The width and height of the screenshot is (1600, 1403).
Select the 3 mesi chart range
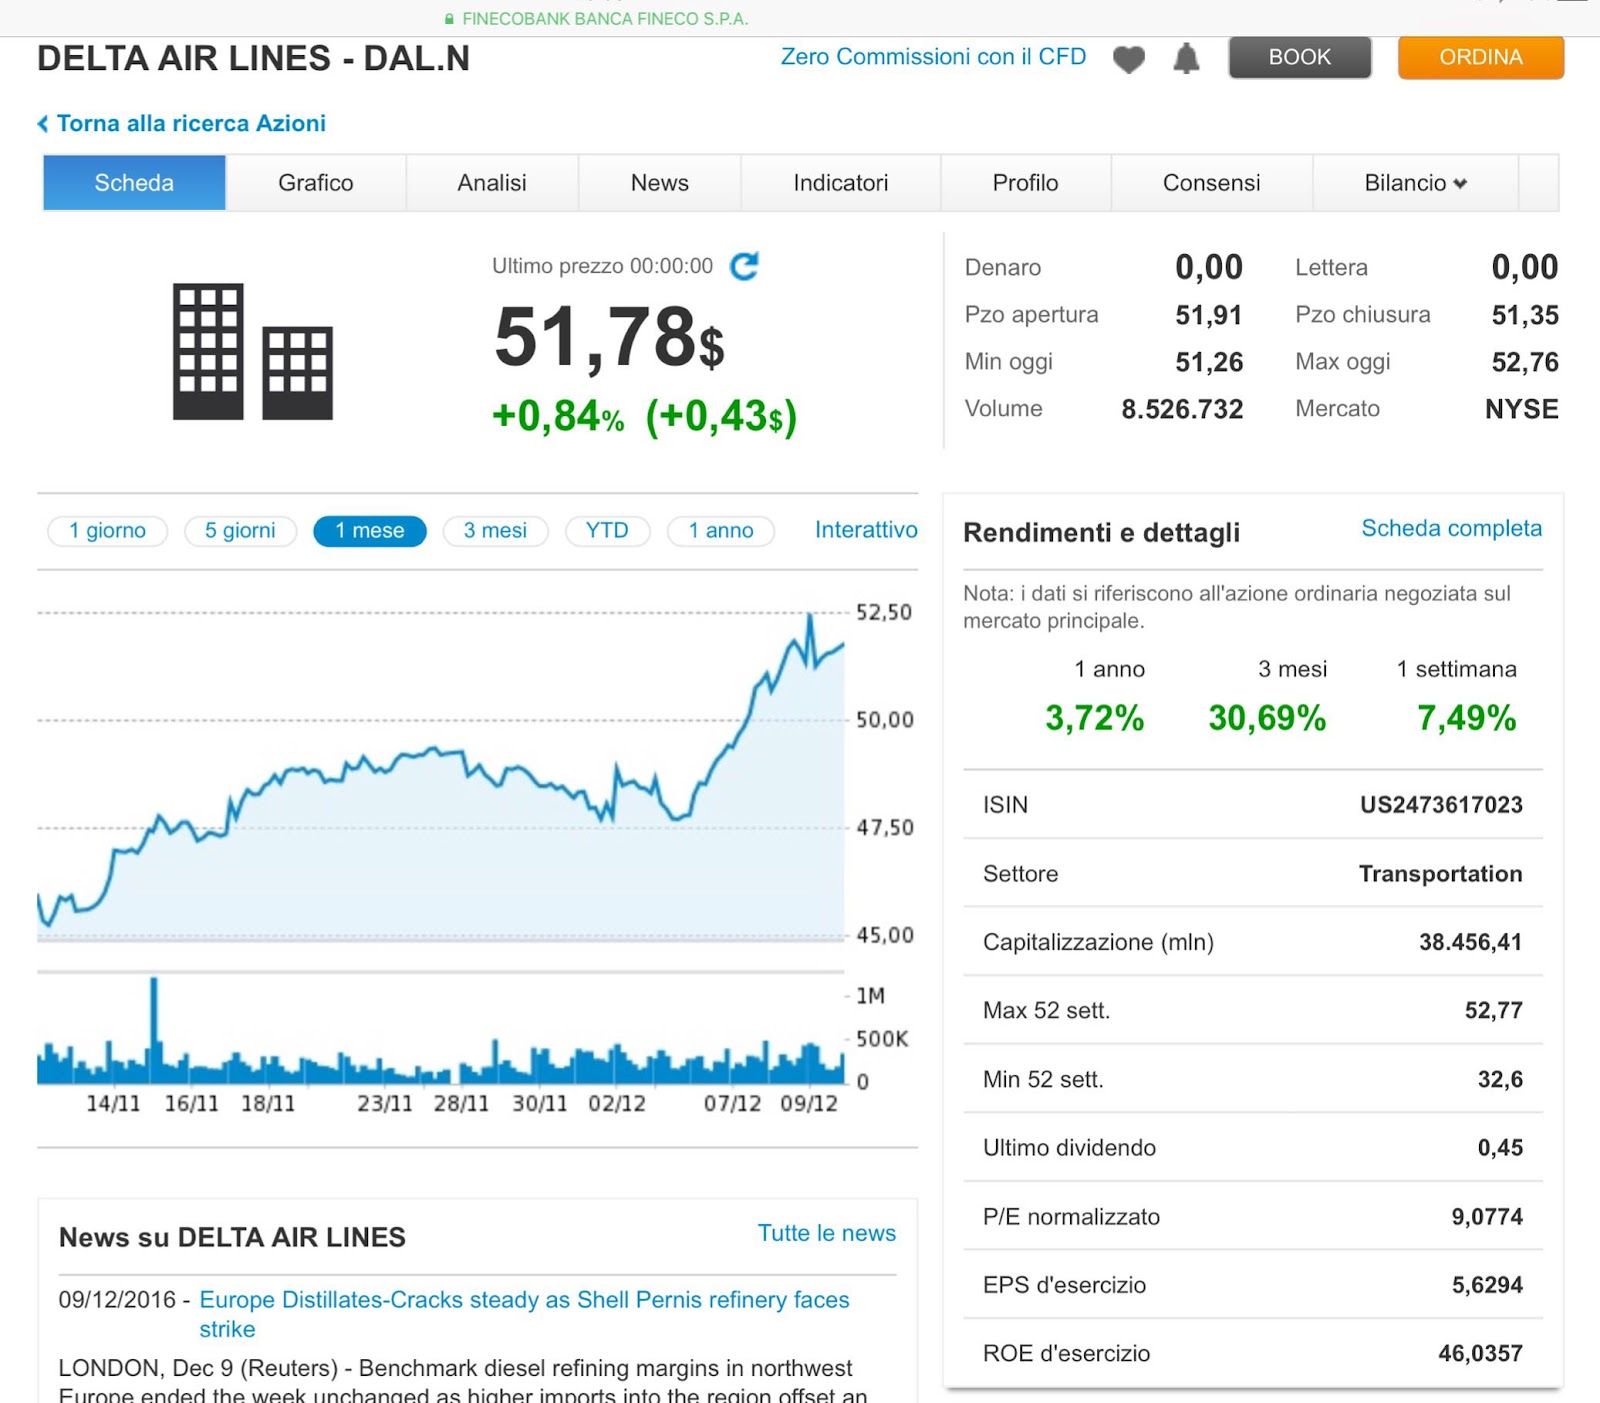coord(495,531)
